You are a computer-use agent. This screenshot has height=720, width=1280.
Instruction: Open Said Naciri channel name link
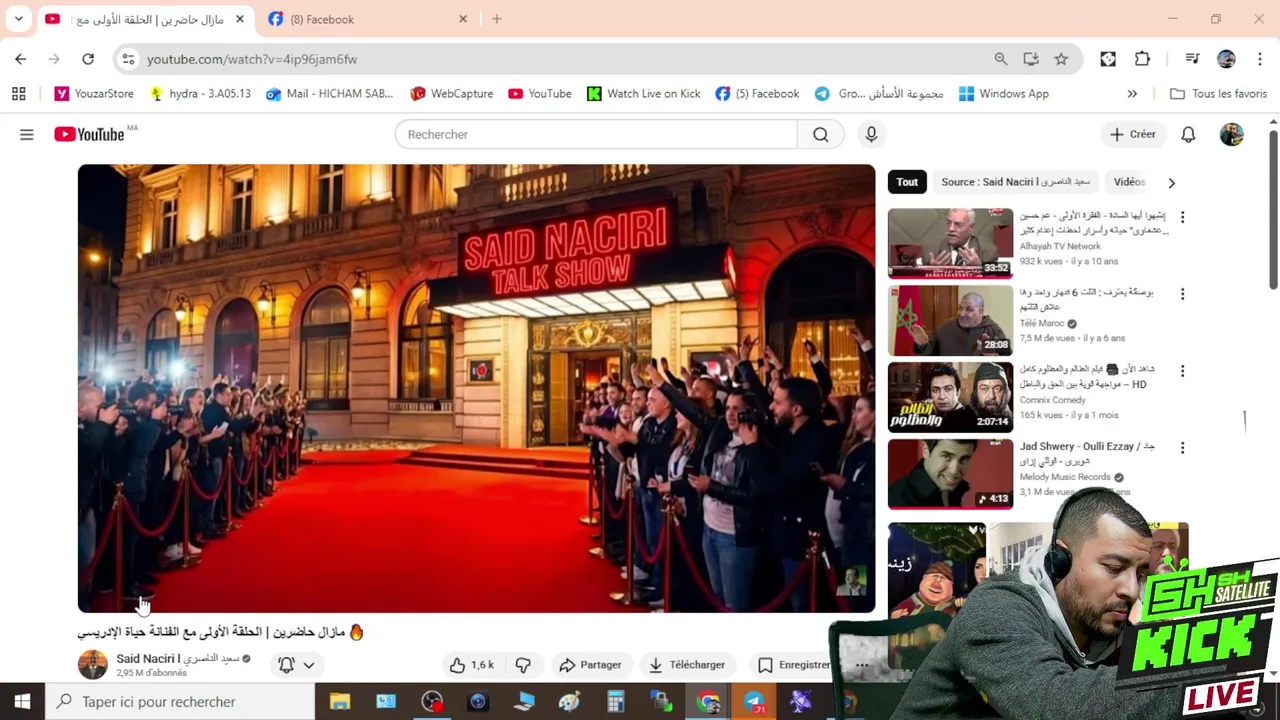click(177, 658)
